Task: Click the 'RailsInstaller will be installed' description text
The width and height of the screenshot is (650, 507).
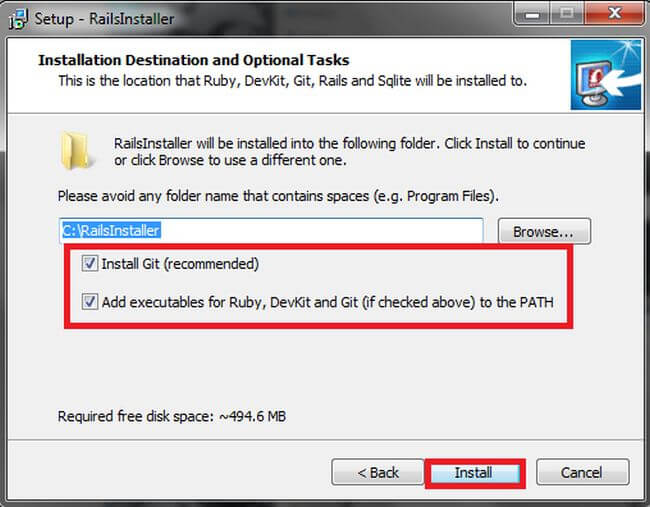Action: click(x=349, y=151)
